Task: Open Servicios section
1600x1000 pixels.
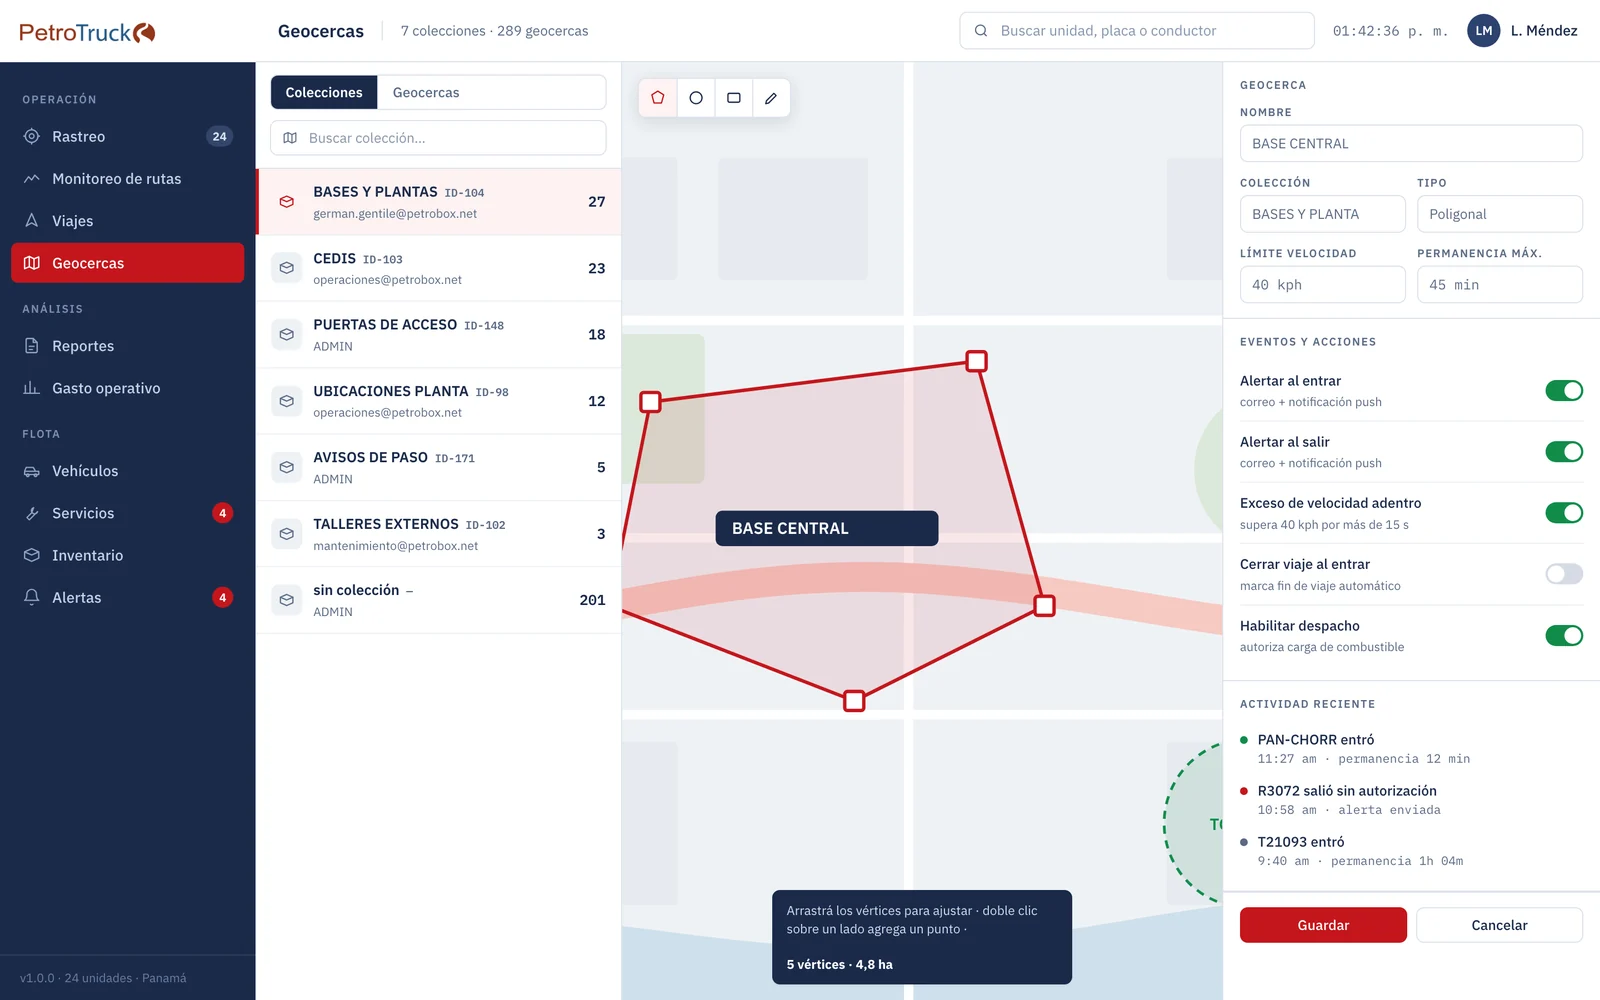Action: coord(128,513)
